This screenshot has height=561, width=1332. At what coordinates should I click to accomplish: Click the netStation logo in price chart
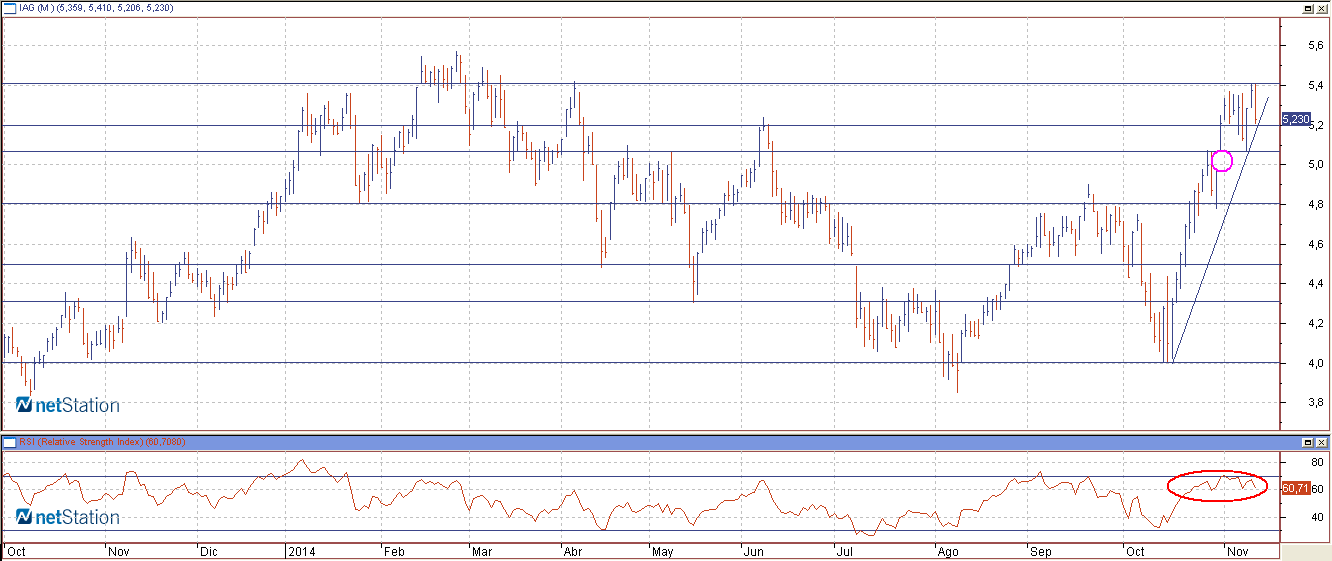(67, 405)
